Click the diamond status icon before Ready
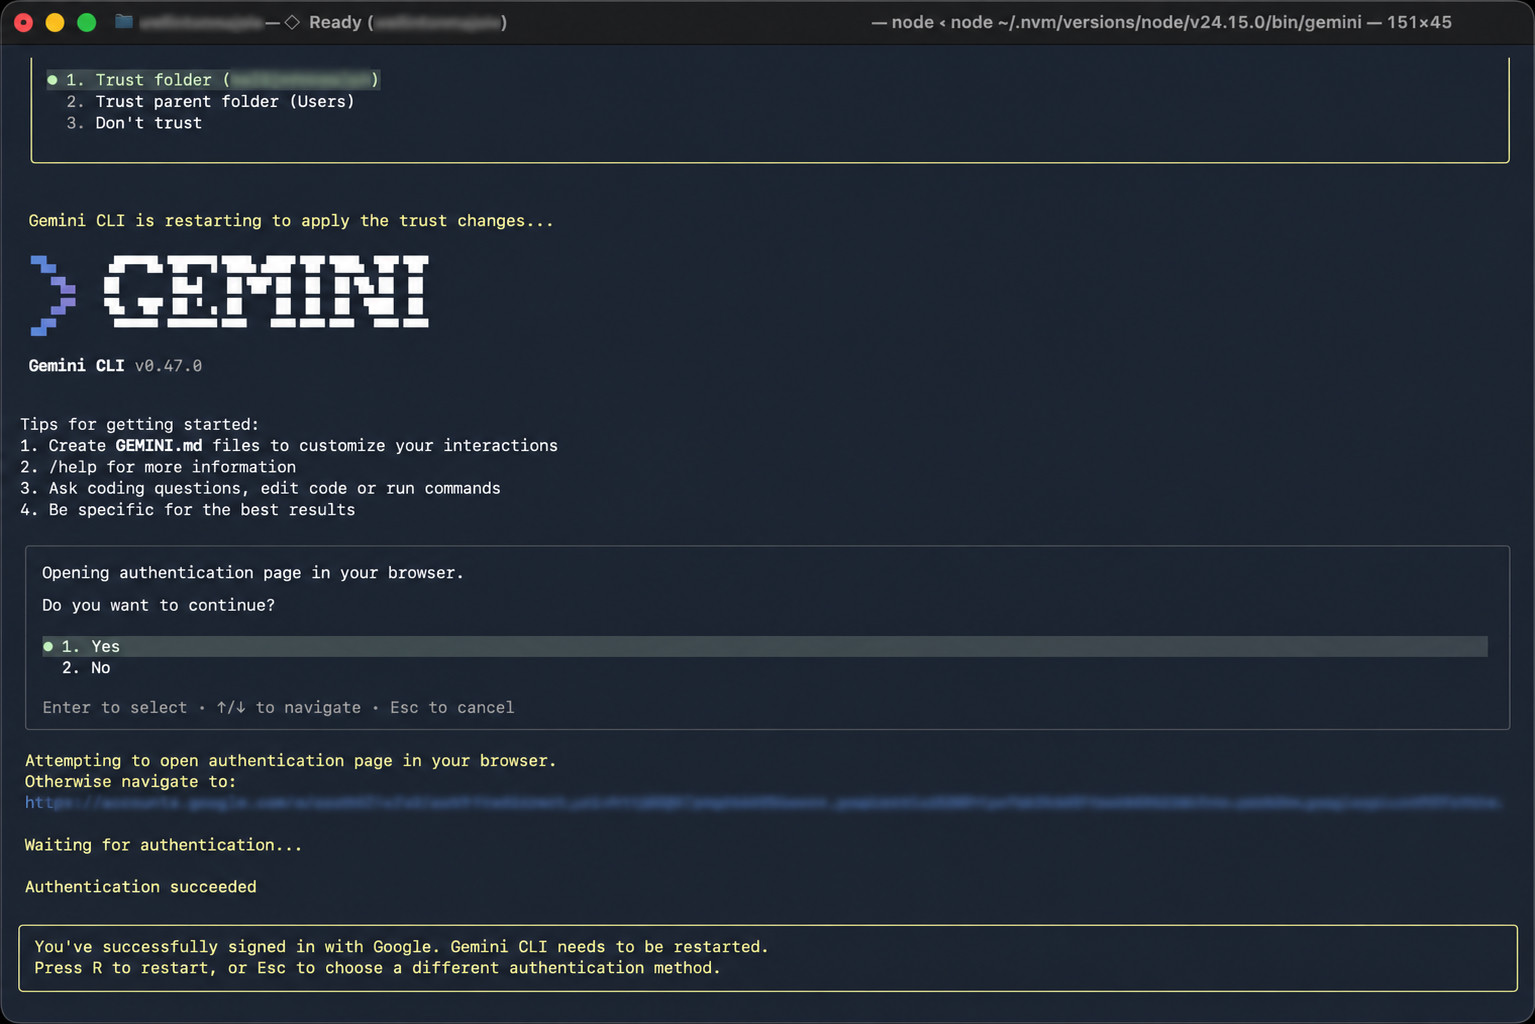 pos(292,22)
